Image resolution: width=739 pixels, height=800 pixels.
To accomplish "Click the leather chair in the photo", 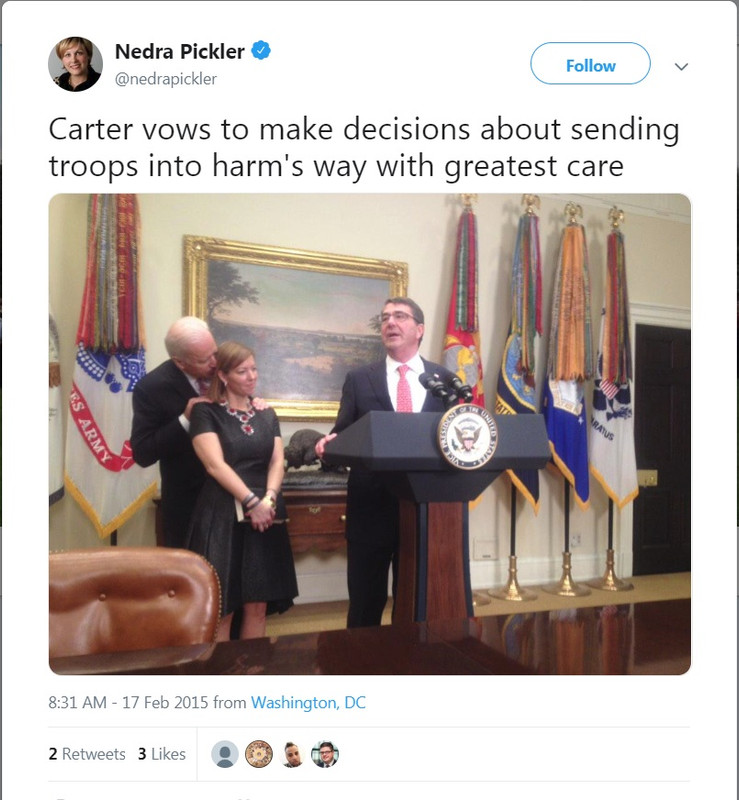I will click(135, 603).
